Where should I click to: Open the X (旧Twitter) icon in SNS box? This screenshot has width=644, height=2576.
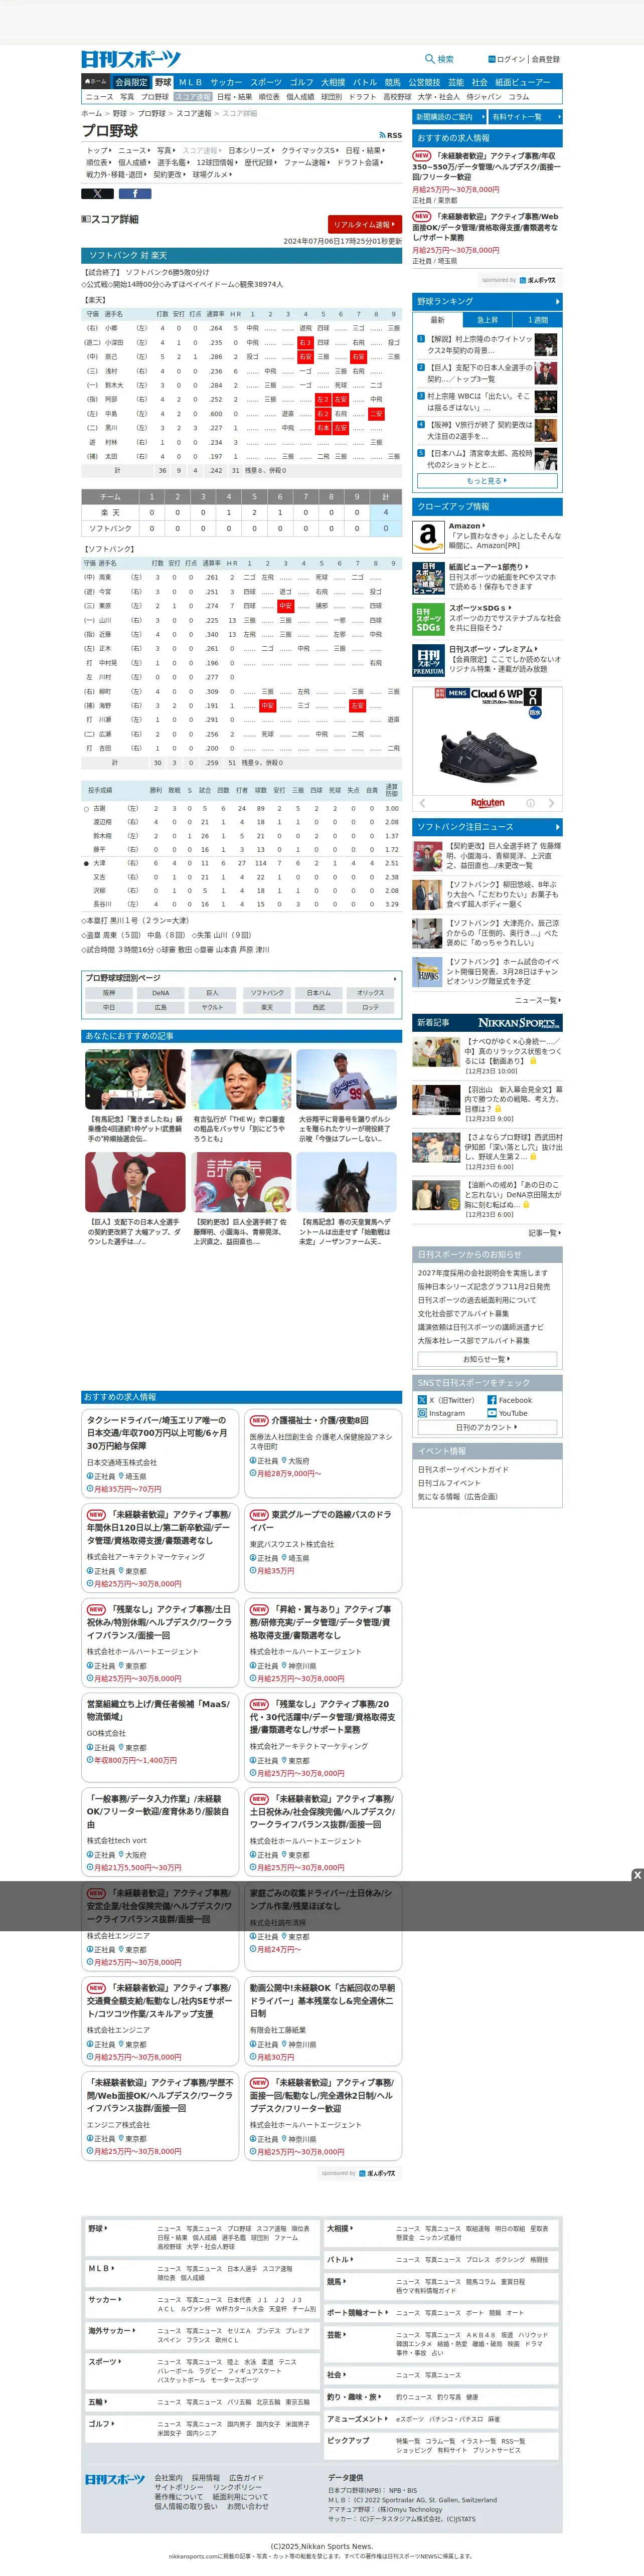point(422,1400)
